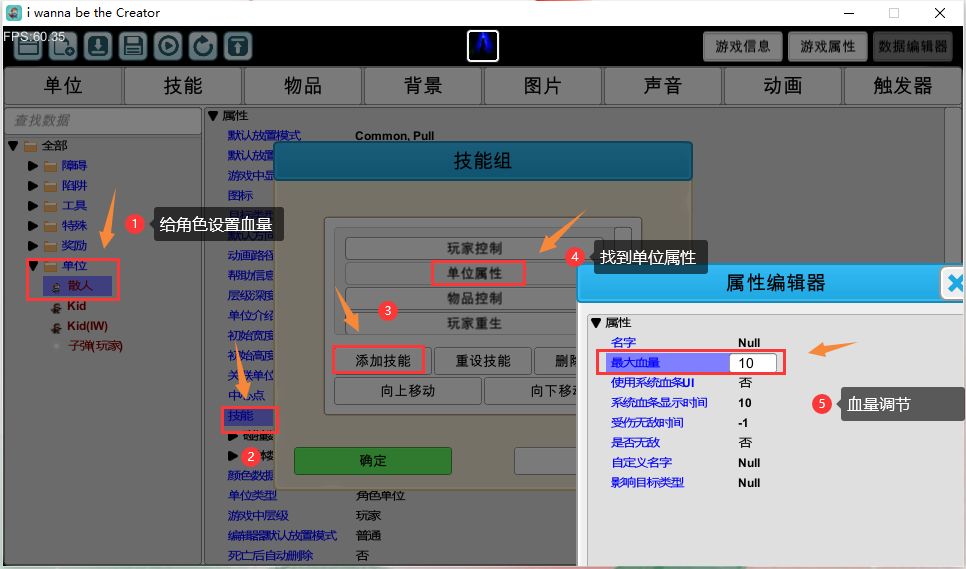Click the 游戏信息 button
The height and width of the screenshot is (569, 966).
(743, 47)
